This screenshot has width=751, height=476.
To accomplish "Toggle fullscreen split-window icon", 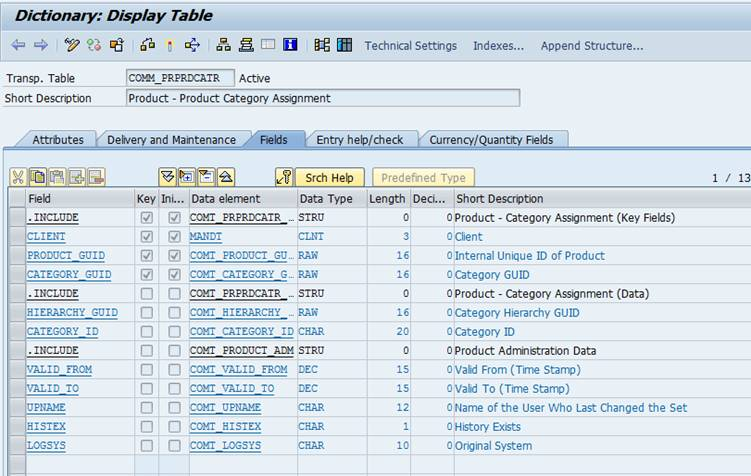I will coord(268,45).
